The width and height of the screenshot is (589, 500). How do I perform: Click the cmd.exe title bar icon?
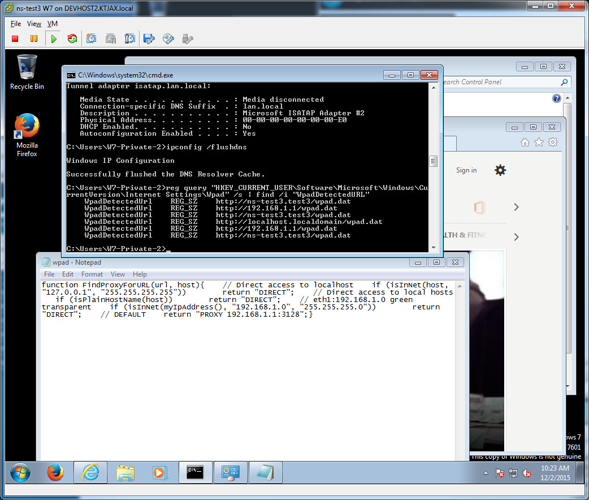(71, 75)
